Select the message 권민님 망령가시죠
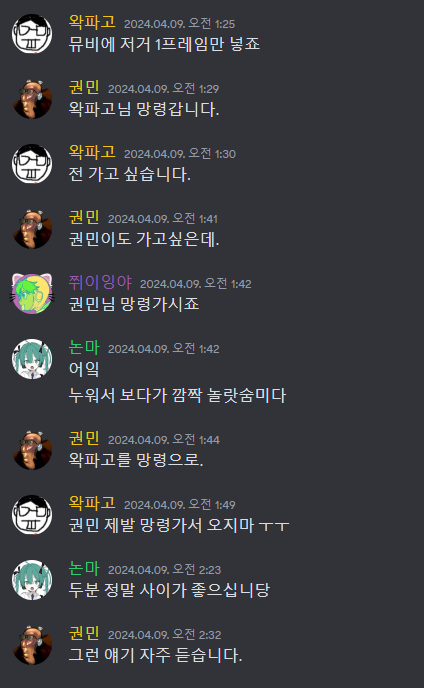Image resolution: width=424 pixels, height=688 pixels. coord(134,304)
